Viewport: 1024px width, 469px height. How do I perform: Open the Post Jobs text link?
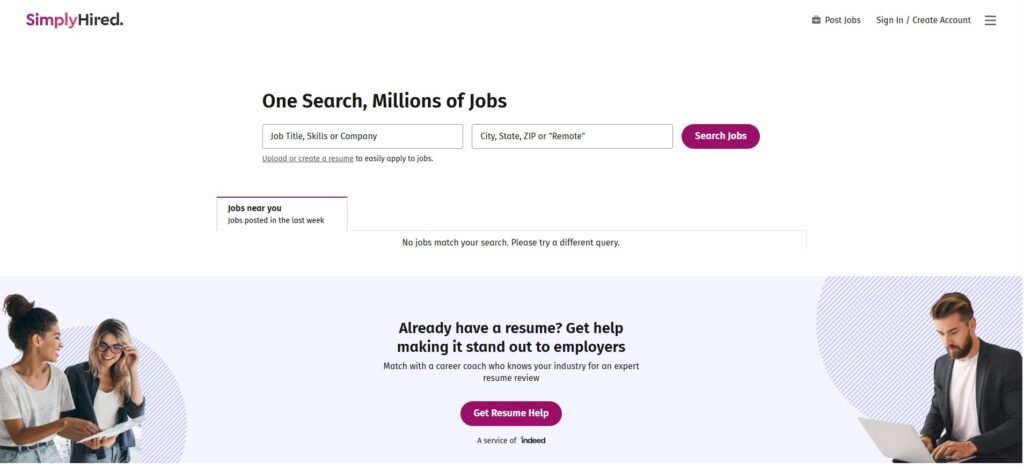tap(842, 20)
